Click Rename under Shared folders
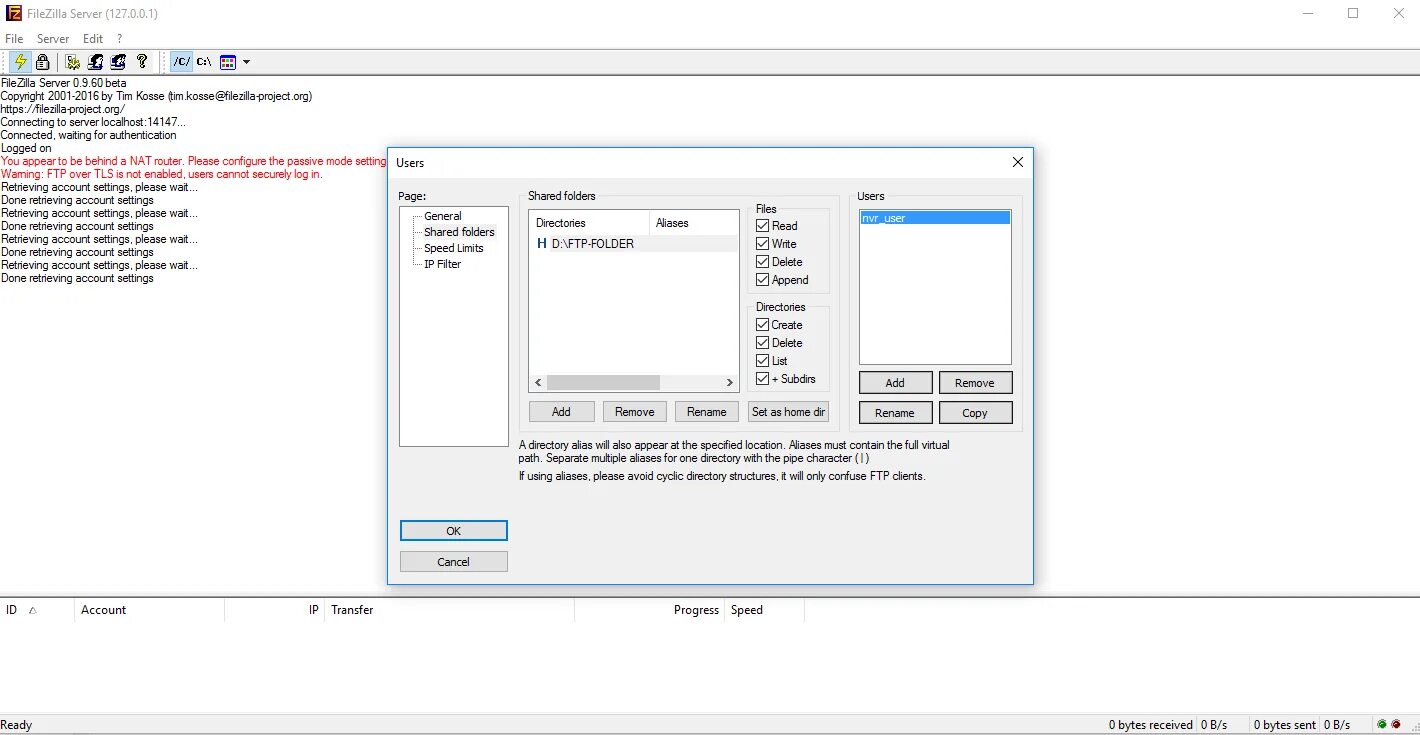Image resolution: width=1420 pixels, height=735 pixels. click(707, 412)
